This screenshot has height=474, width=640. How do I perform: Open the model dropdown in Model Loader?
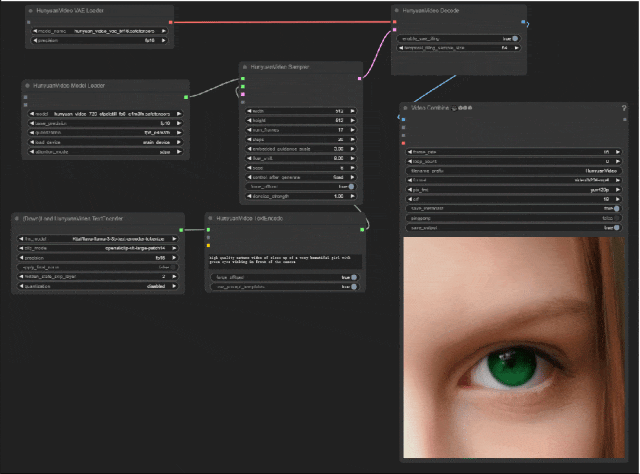[x=105, y=114]
